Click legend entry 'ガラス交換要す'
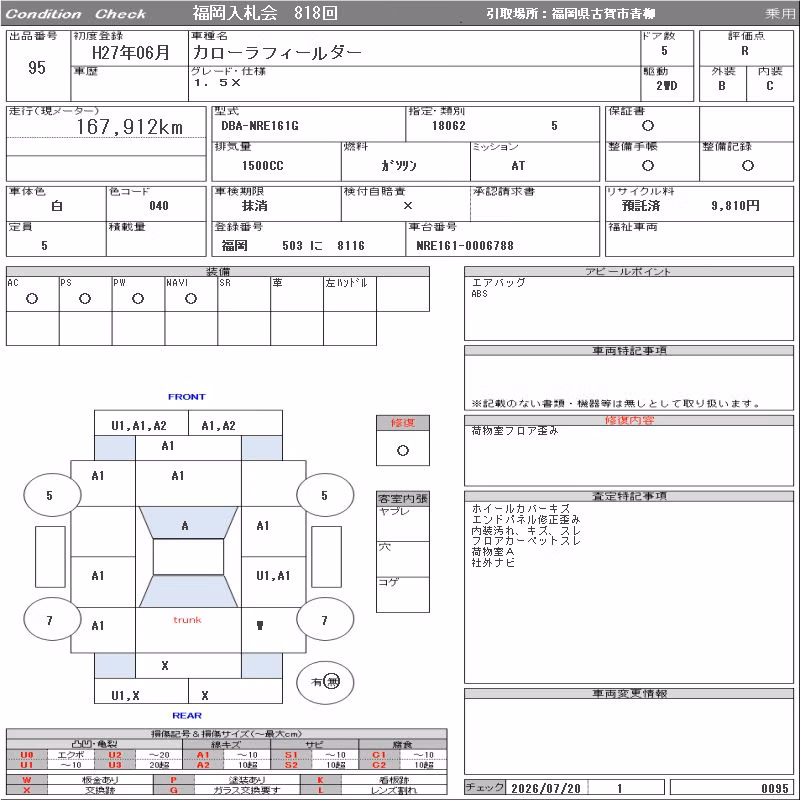 [247, 790]
